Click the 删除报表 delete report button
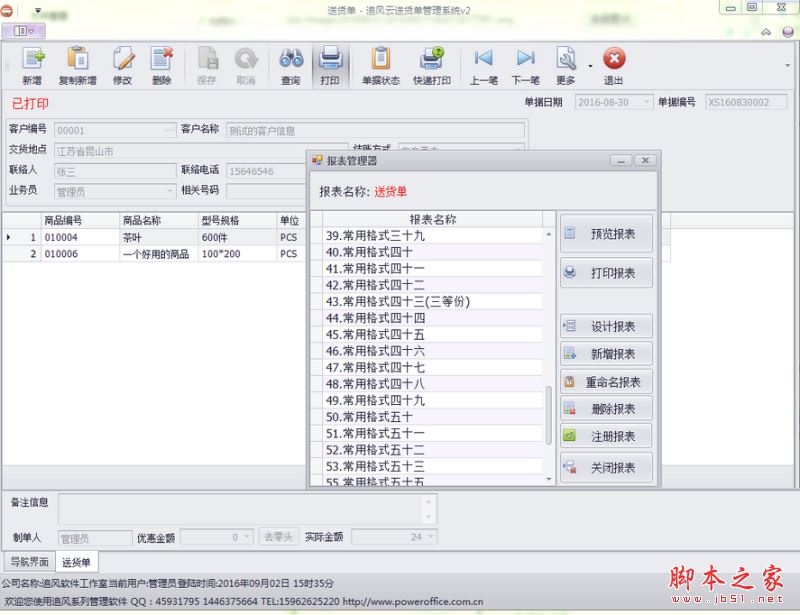 coord(606,409)
